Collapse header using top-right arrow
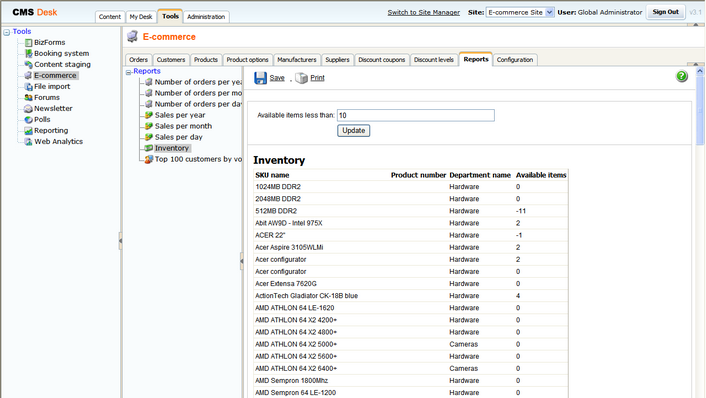This screenshot has height=398, width=706. pos(696,24)
